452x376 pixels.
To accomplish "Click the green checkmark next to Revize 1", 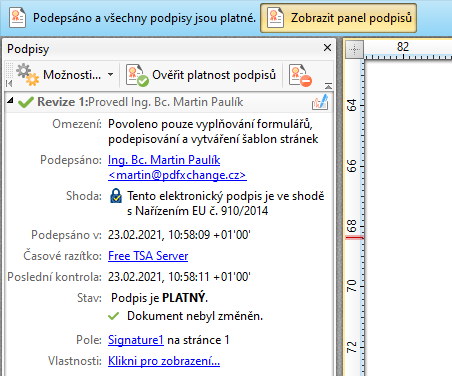I will coord(26,102).
